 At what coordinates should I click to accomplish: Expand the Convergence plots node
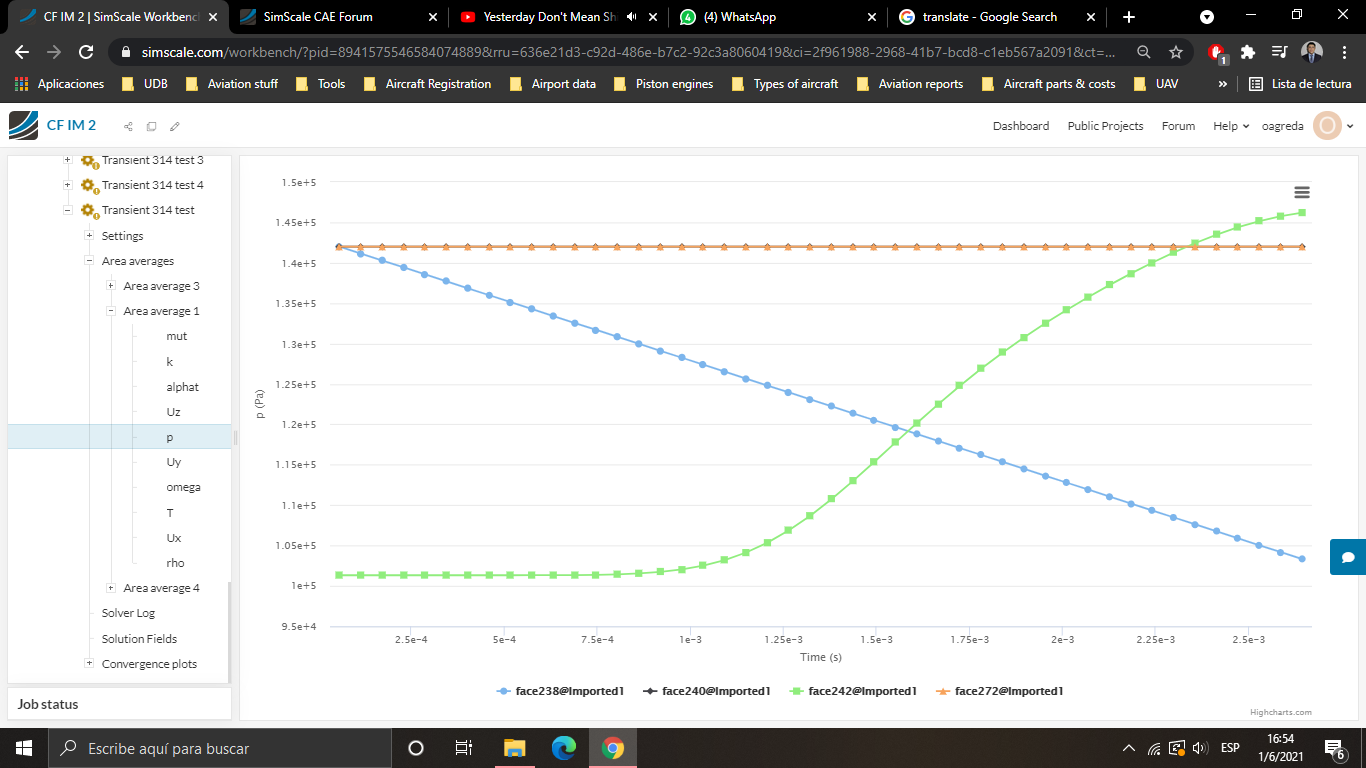click(89, 664)
